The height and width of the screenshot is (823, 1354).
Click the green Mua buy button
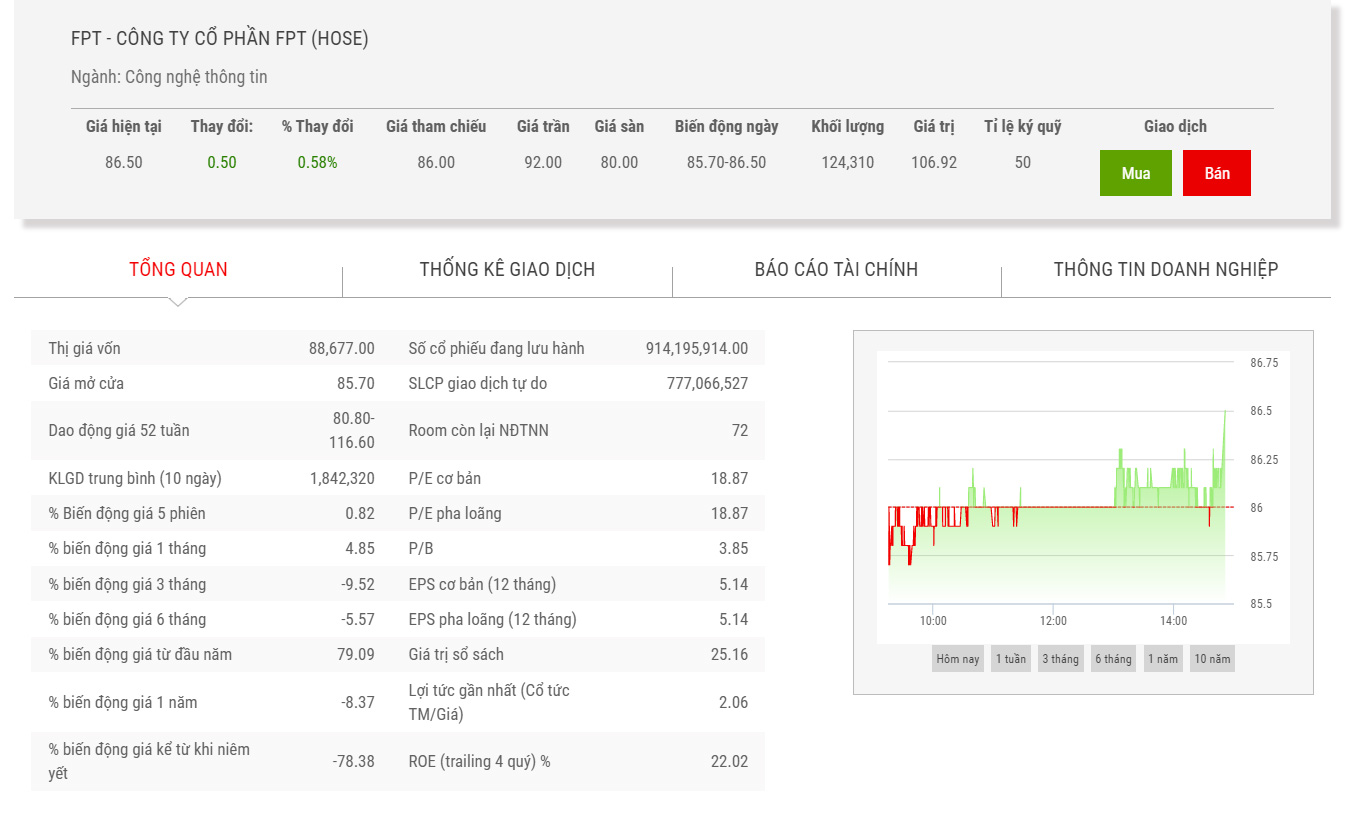point(1135,173)
